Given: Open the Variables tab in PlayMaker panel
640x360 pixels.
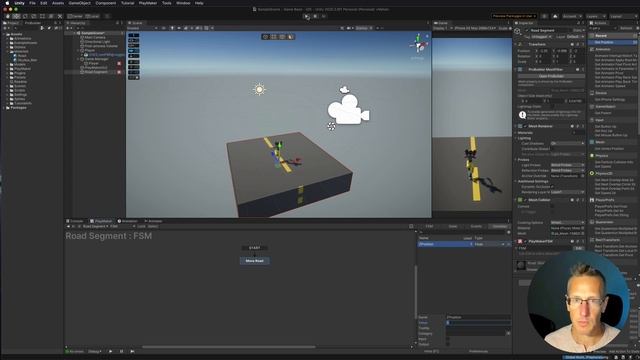Looking at the screenshot, I should click(x=500, y=226).
